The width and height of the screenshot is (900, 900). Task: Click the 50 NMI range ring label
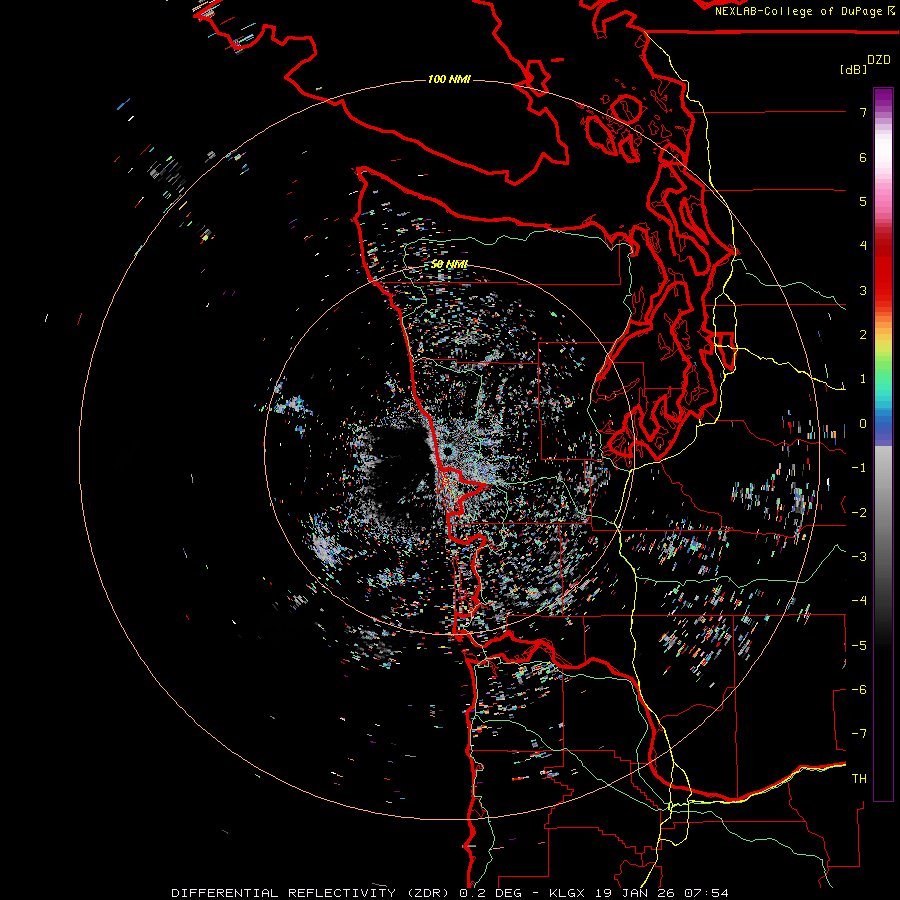click(449, 265)
